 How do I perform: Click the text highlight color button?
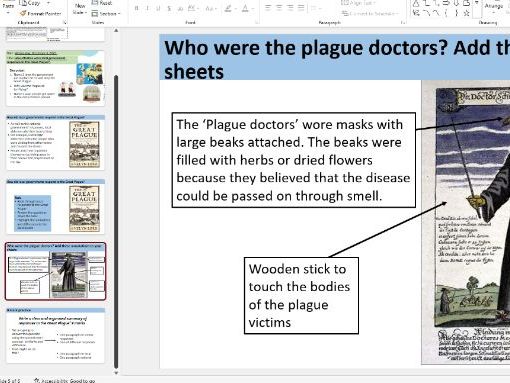pos(228,8)
